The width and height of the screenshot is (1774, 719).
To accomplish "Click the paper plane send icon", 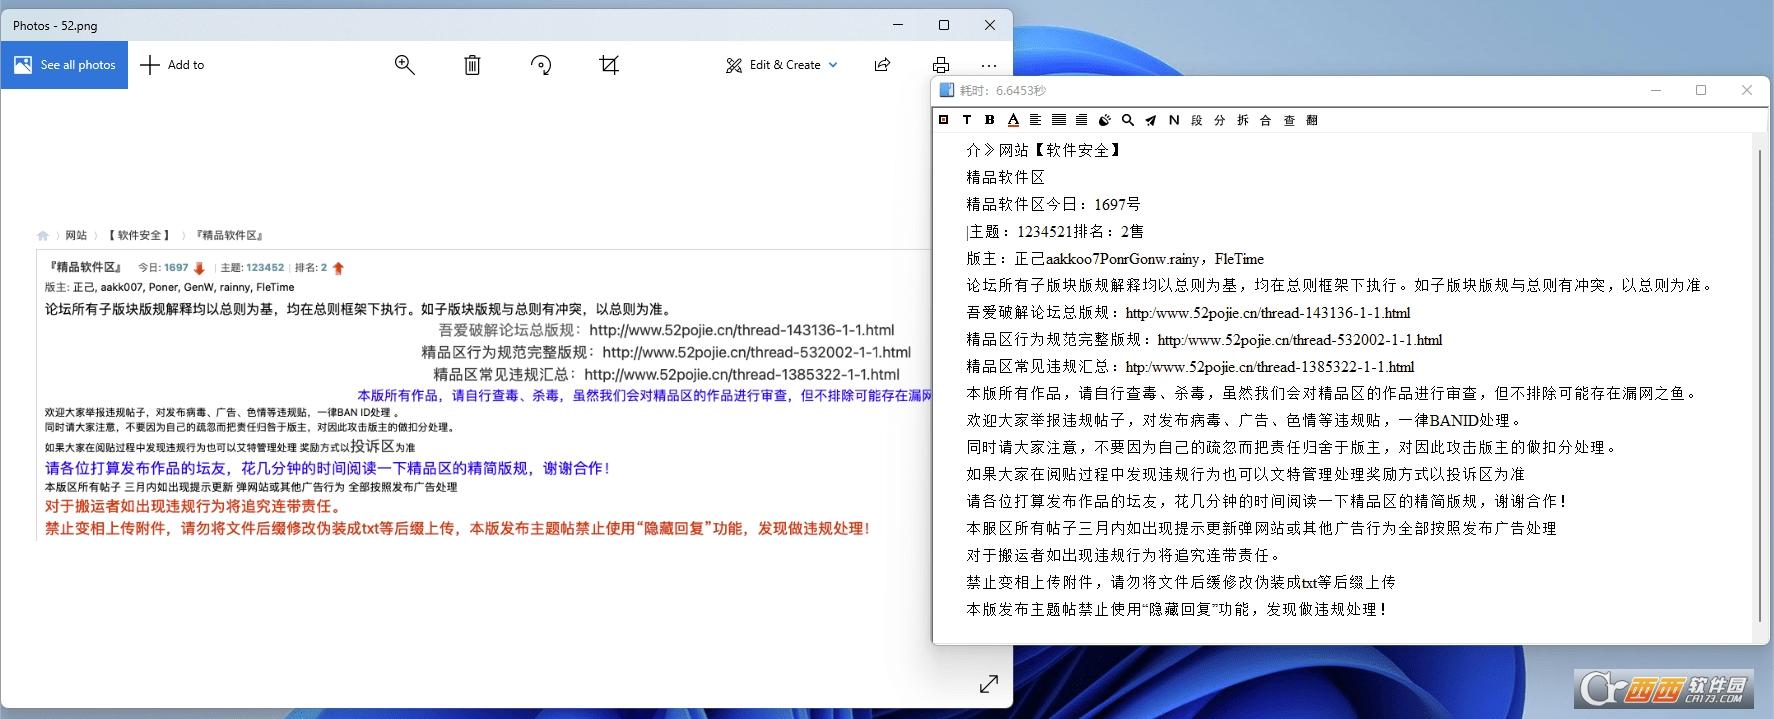I will [1150, 120].
